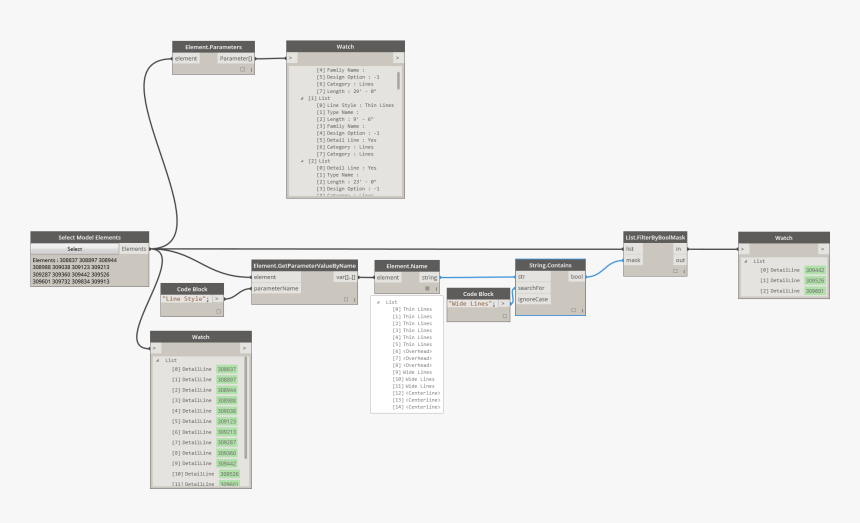
Task: Collapse the List tree in Element.Name preview
Action: click(x=378, y=301)
